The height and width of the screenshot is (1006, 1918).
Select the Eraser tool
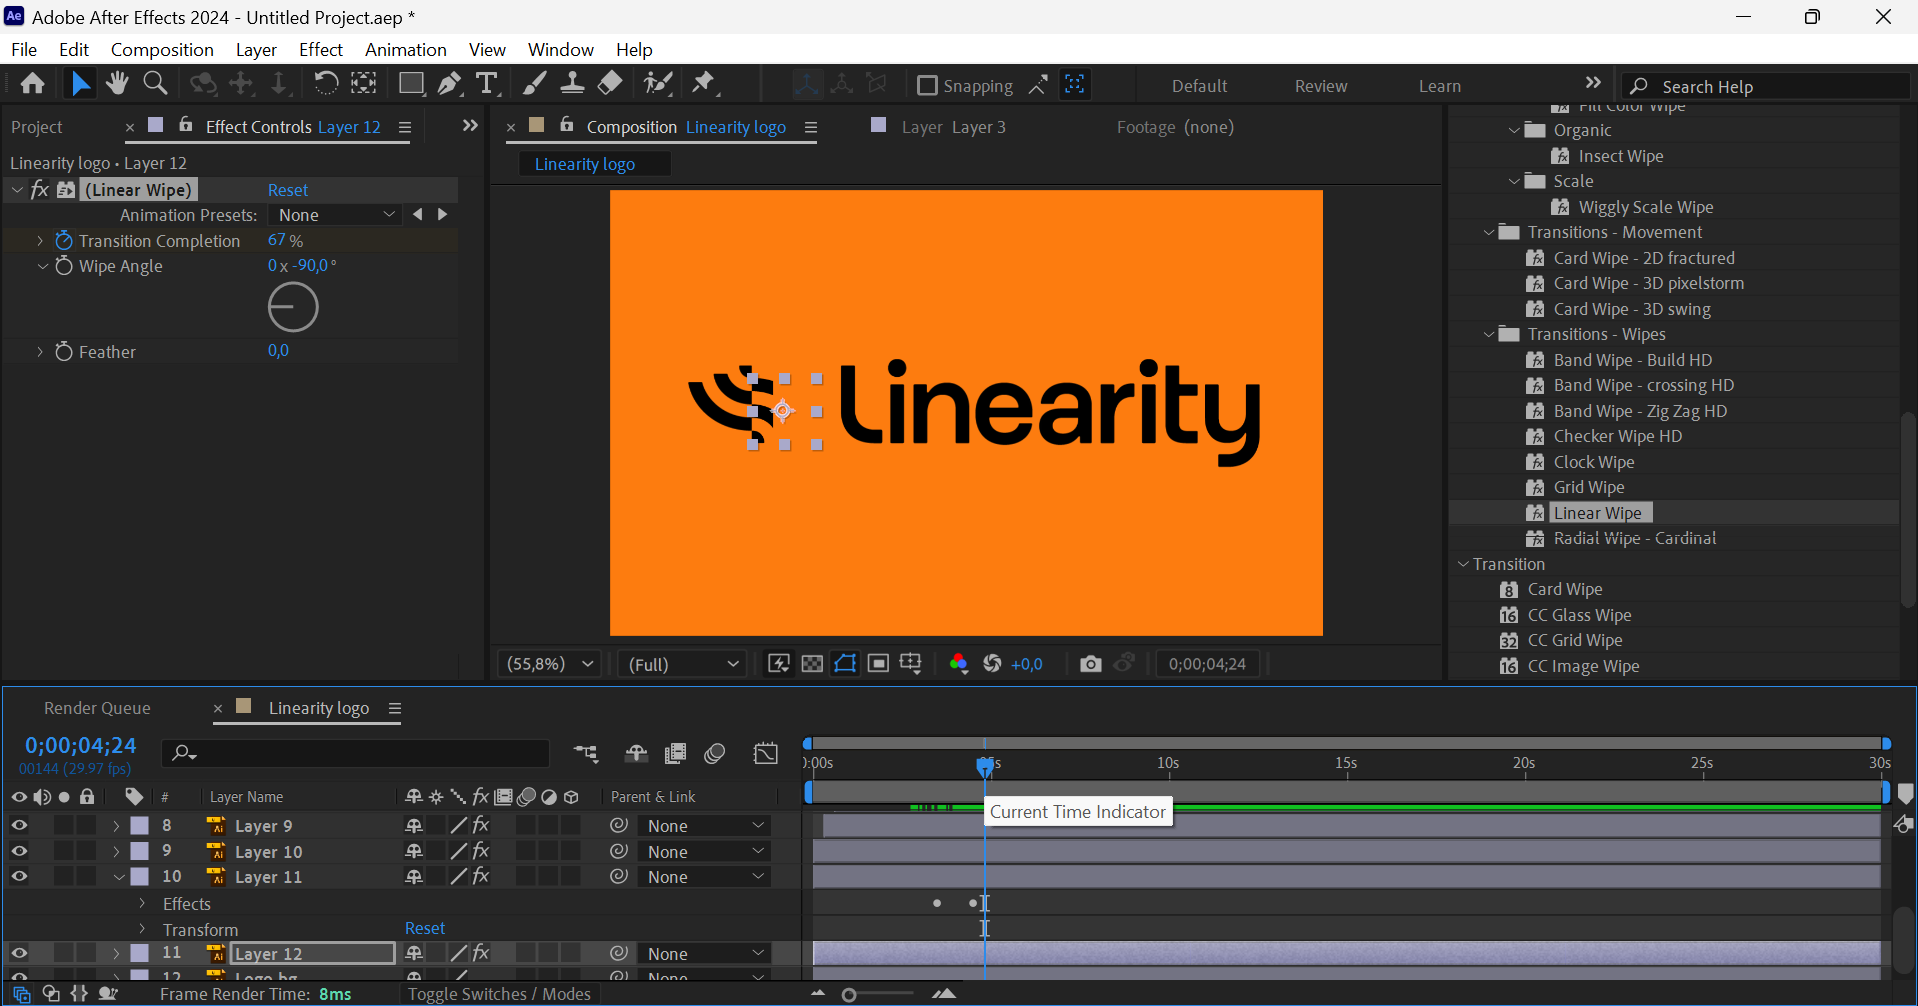coord(610,84)
